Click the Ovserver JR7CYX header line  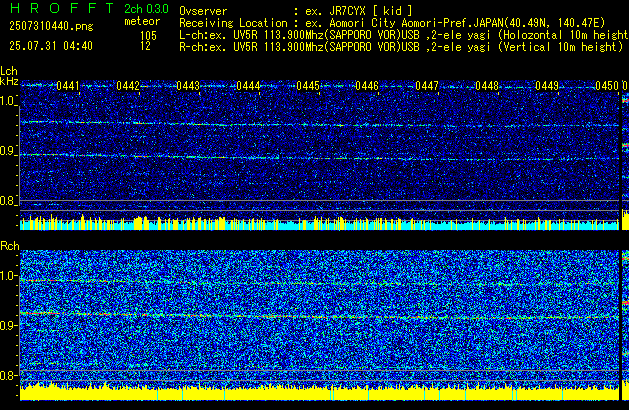[296, 11]
